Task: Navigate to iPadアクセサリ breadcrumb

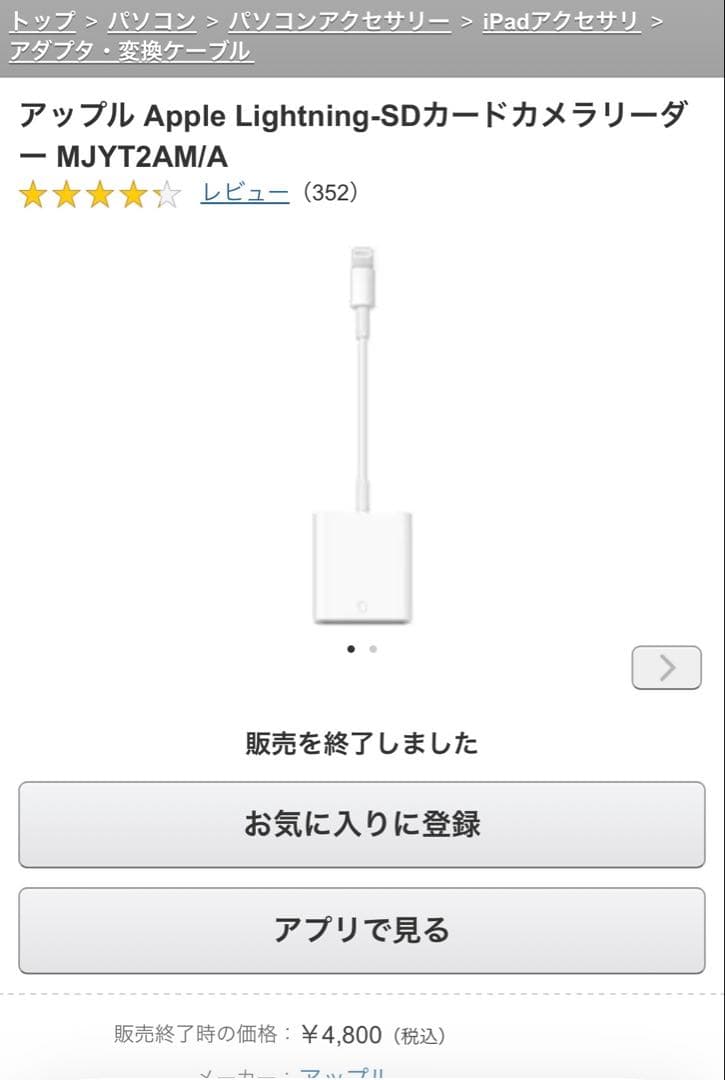Action: (x=561, y=21)
